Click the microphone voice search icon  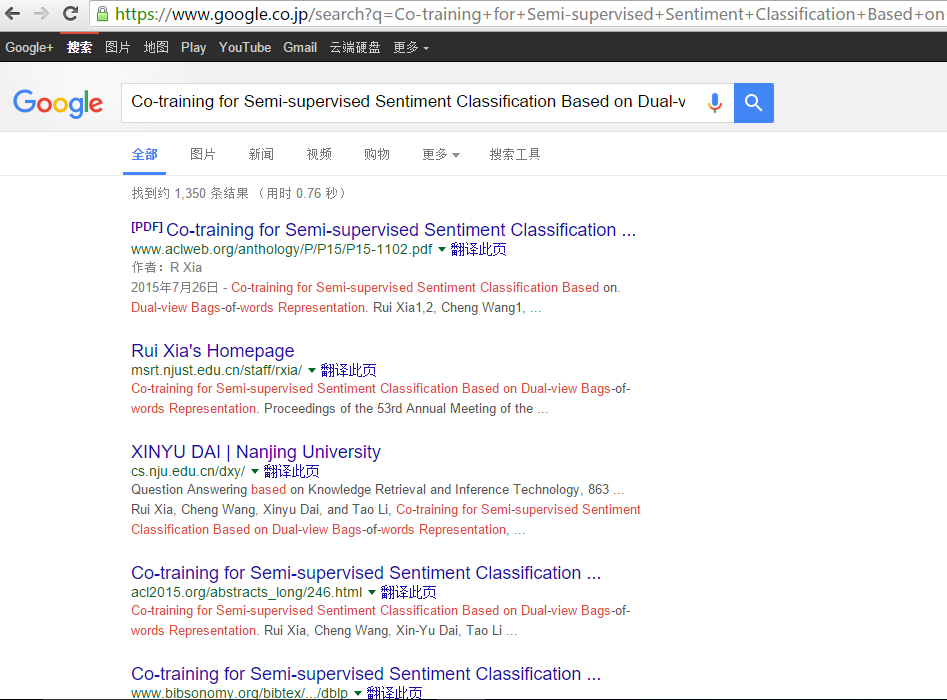[714, 103]
